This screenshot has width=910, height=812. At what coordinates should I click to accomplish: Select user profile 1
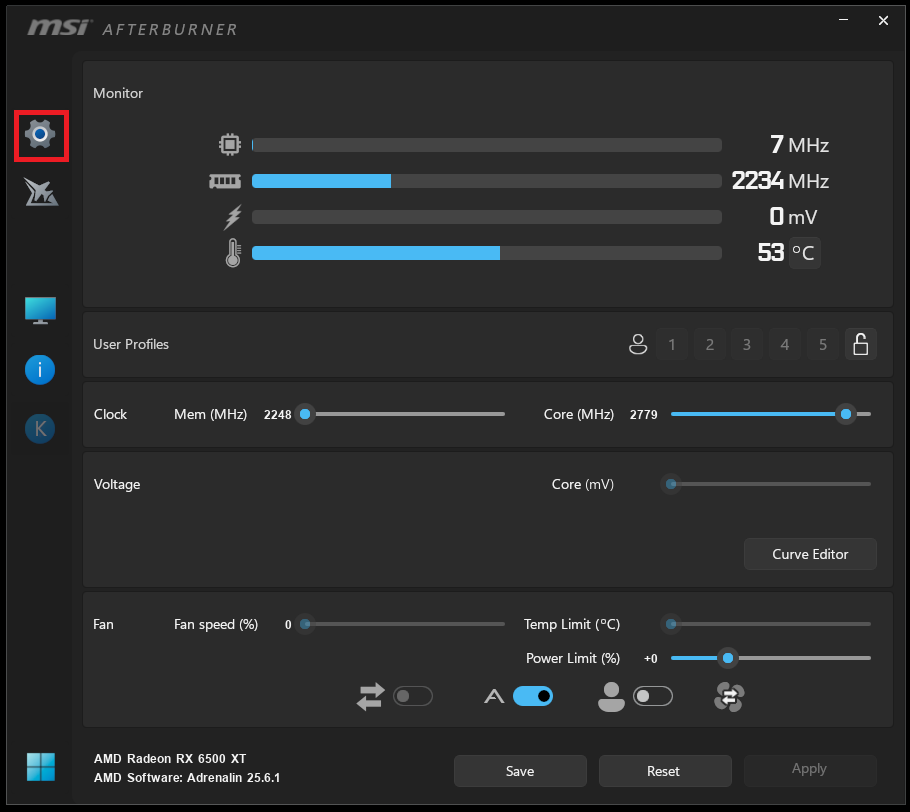click(672, 344)
